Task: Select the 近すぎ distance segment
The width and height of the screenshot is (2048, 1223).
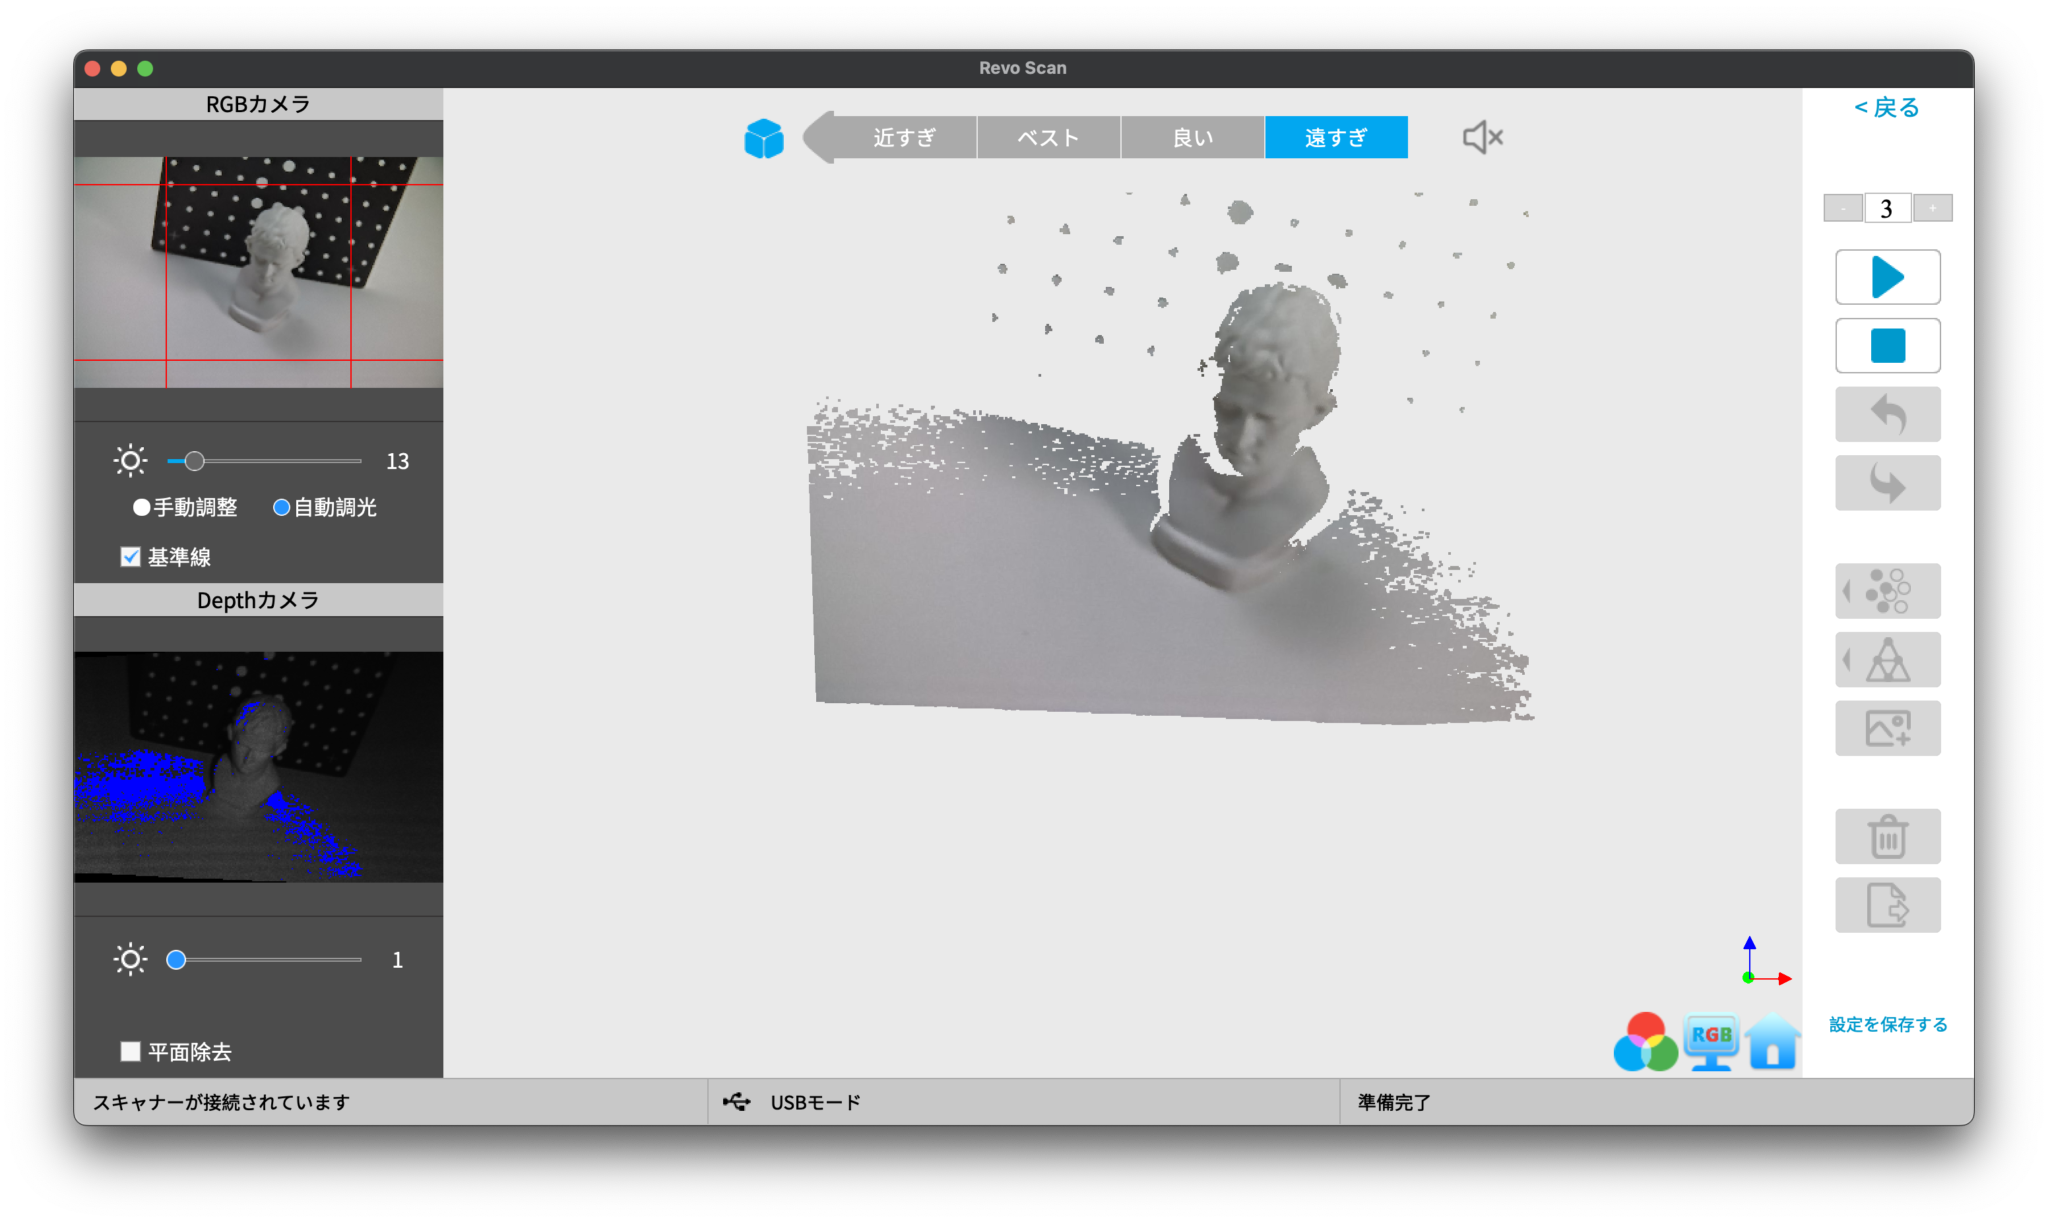Action: pyautogui.click(x=904, y=137)
